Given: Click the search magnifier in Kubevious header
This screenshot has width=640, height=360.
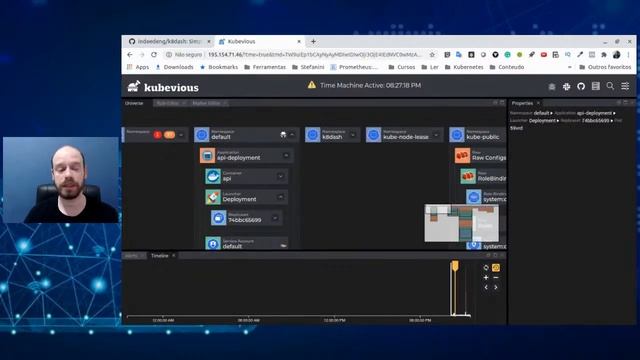Looking at the screenshot, I should pos(610,86).
